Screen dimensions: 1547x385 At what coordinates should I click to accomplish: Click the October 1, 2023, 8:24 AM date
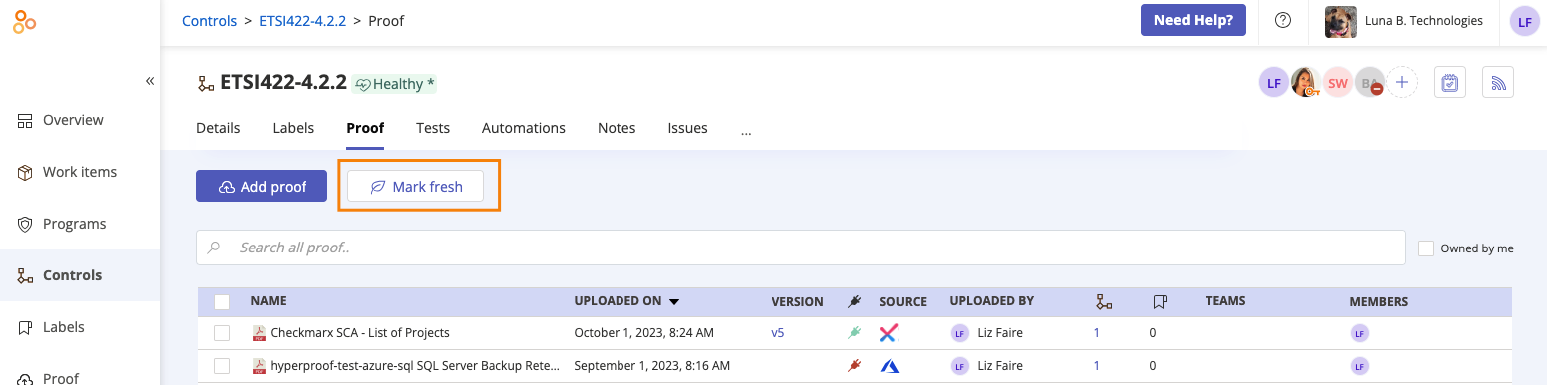[644, 333]
